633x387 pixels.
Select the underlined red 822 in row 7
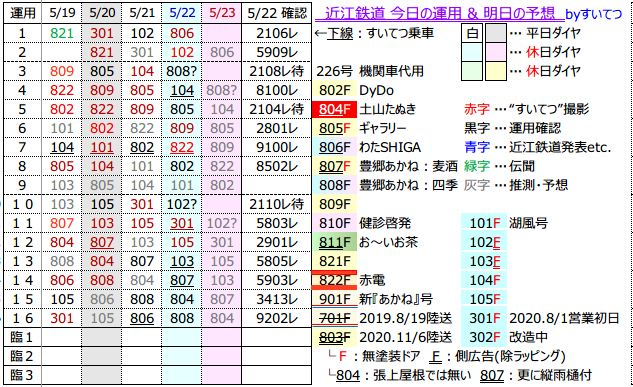click(x=182, y=147)
